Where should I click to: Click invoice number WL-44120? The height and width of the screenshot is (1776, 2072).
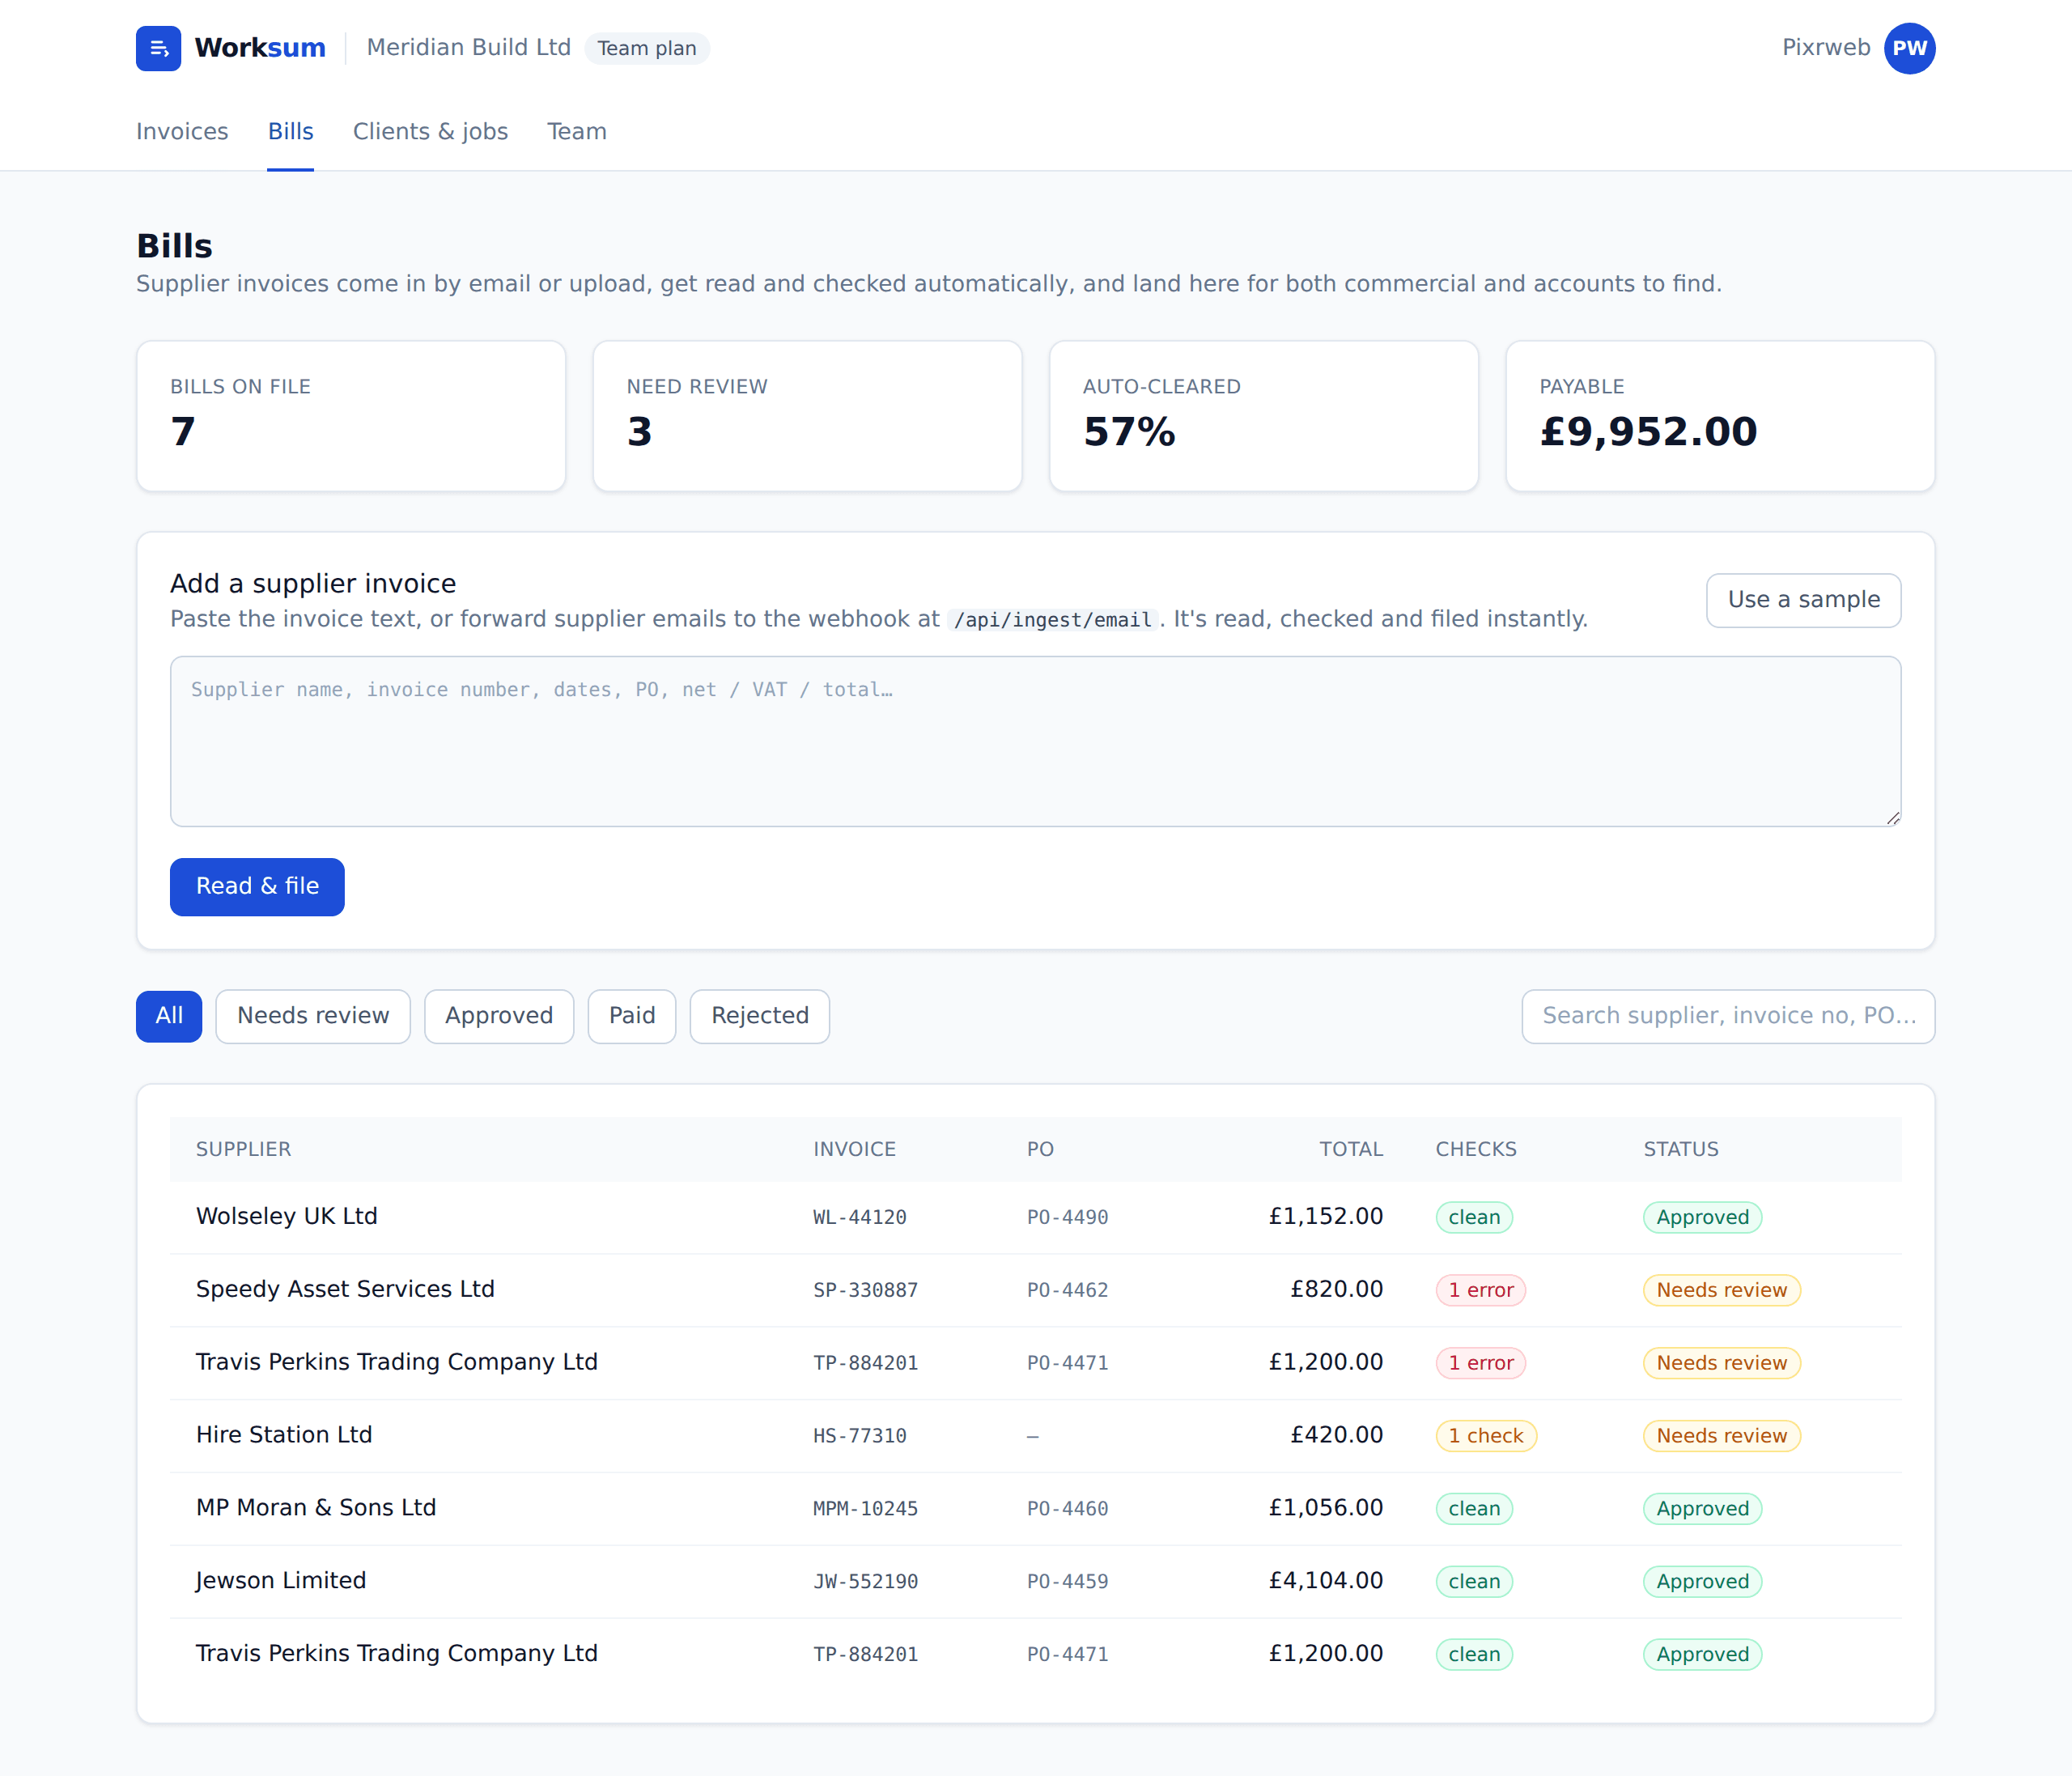pyautogui.click(x=860, y=1218)
